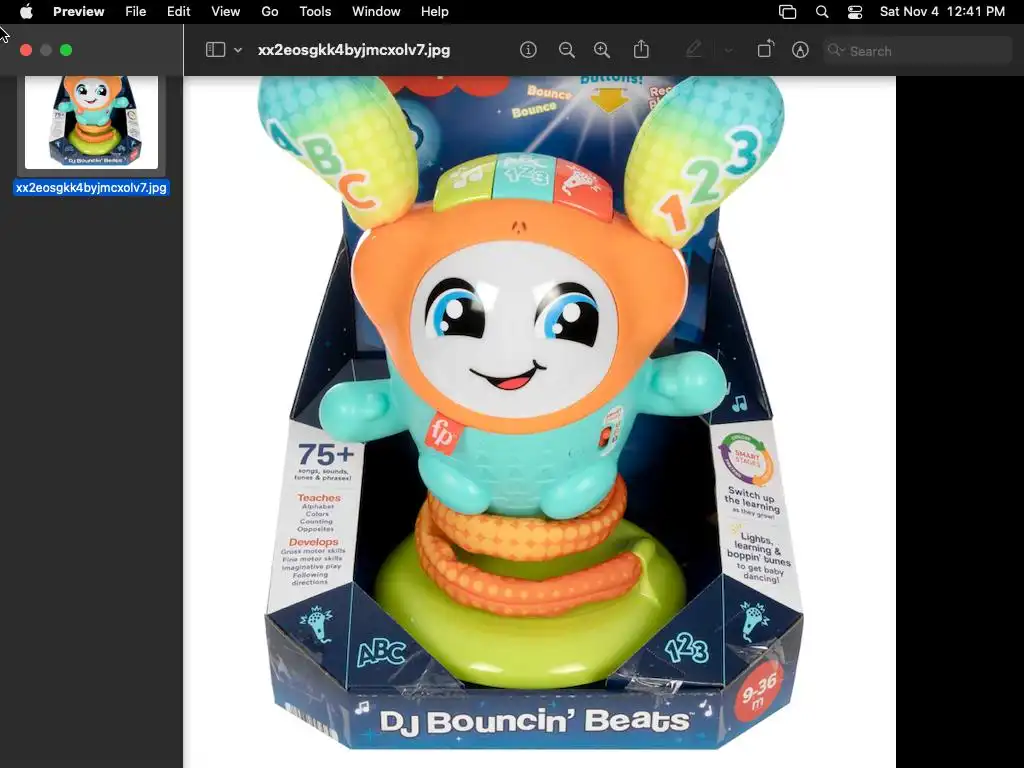Open the Window menu
Screen dimensions: 1024x768
click(x=376, y=11)
